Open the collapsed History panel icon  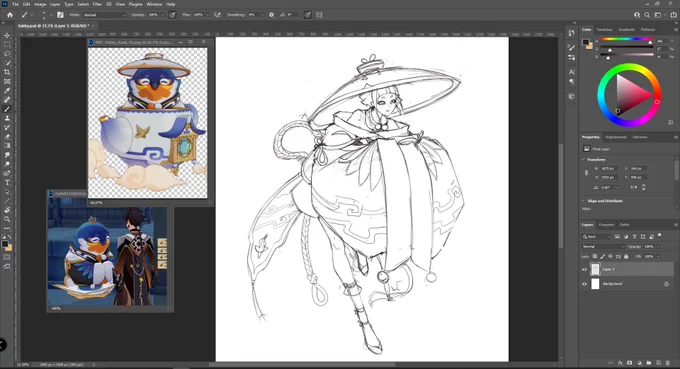pos(572,33)
